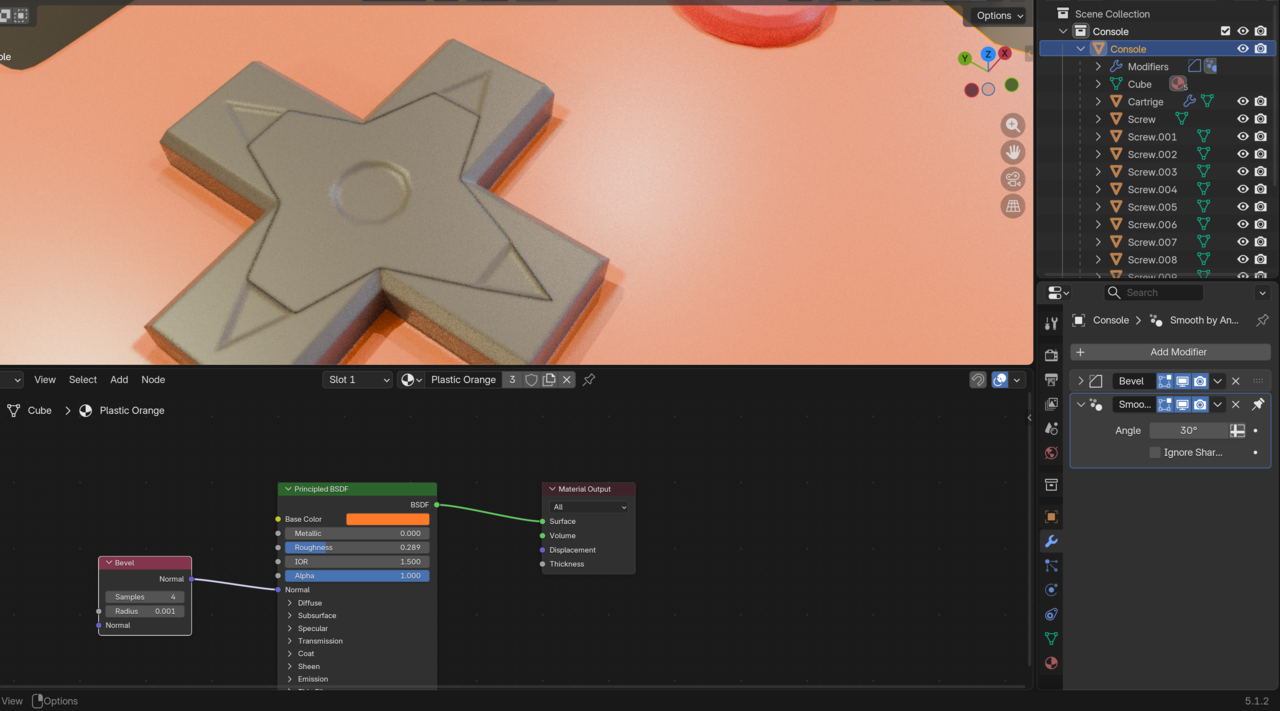
Task: Click the Add Modifier button
Action: (1170, 352)
